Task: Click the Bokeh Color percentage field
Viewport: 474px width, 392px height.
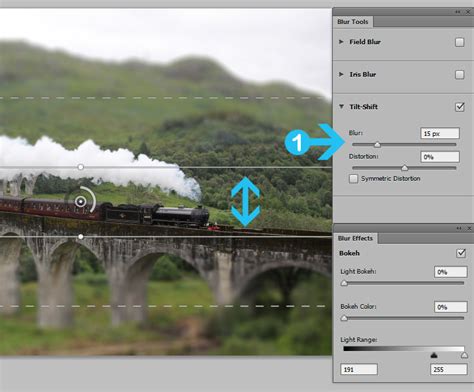Action: tap(451, 307)
